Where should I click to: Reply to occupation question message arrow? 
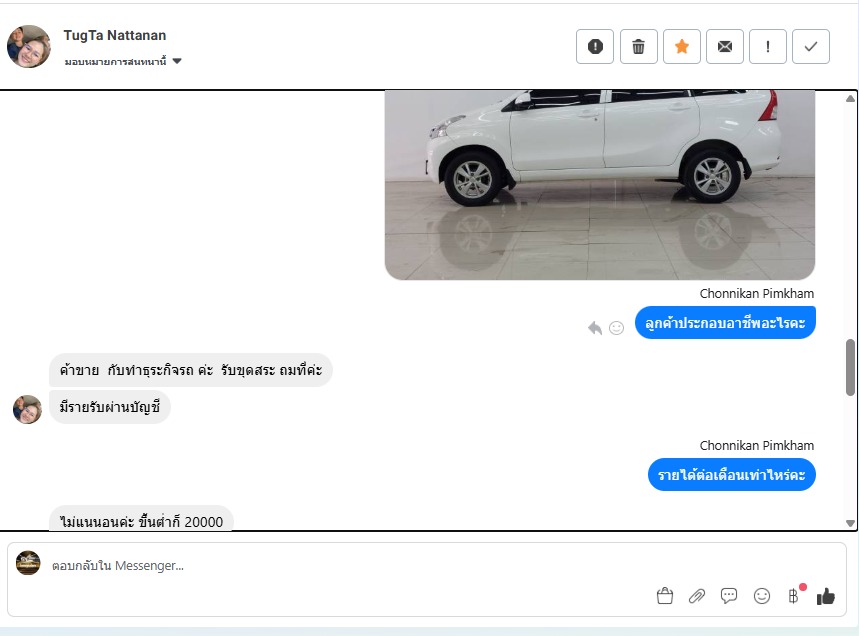[x=594, y=328]
